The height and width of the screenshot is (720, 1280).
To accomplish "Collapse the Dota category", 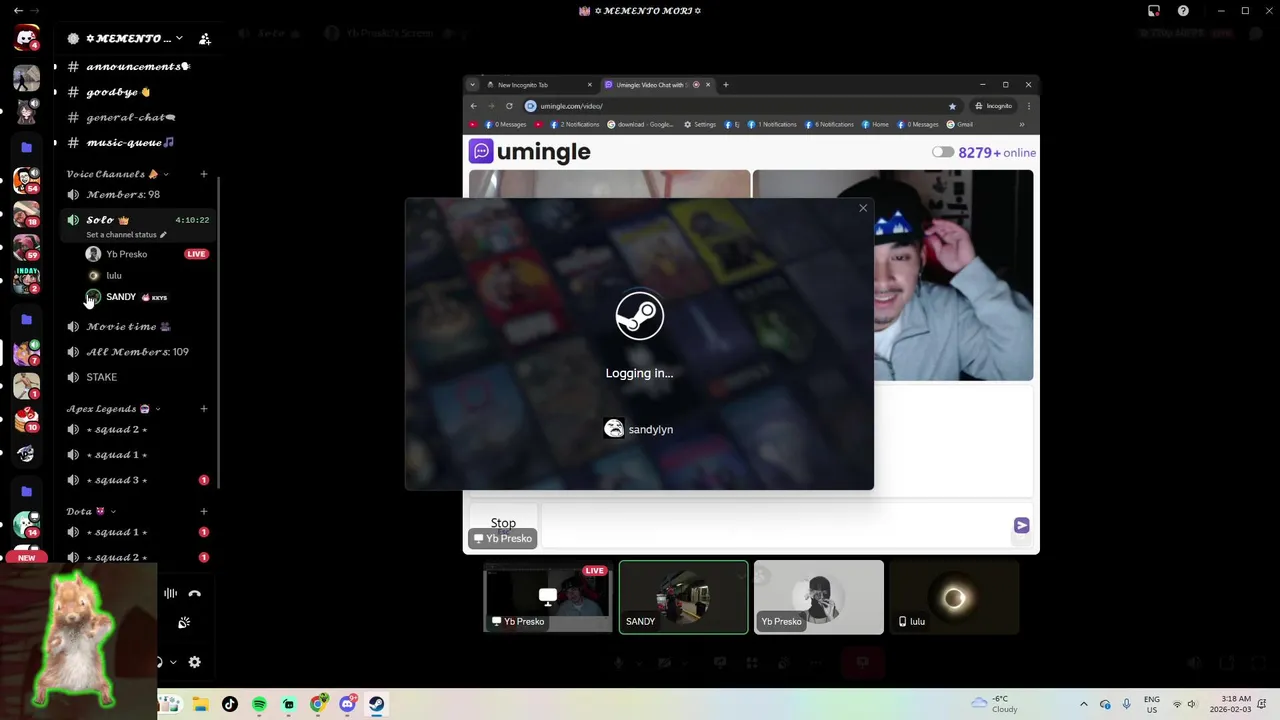I will click(114, 511).
